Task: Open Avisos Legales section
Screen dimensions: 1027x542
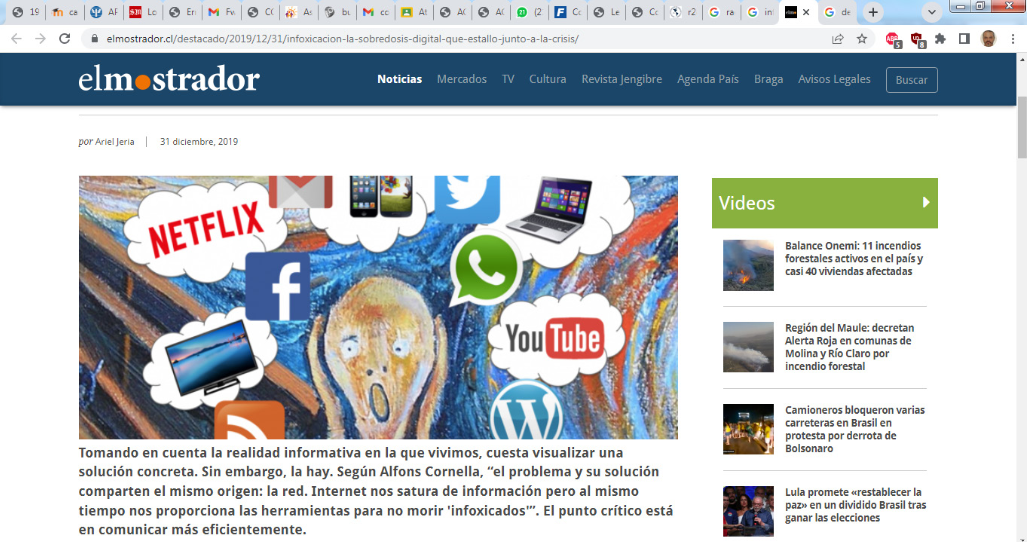Action: (x=834, y=79)
